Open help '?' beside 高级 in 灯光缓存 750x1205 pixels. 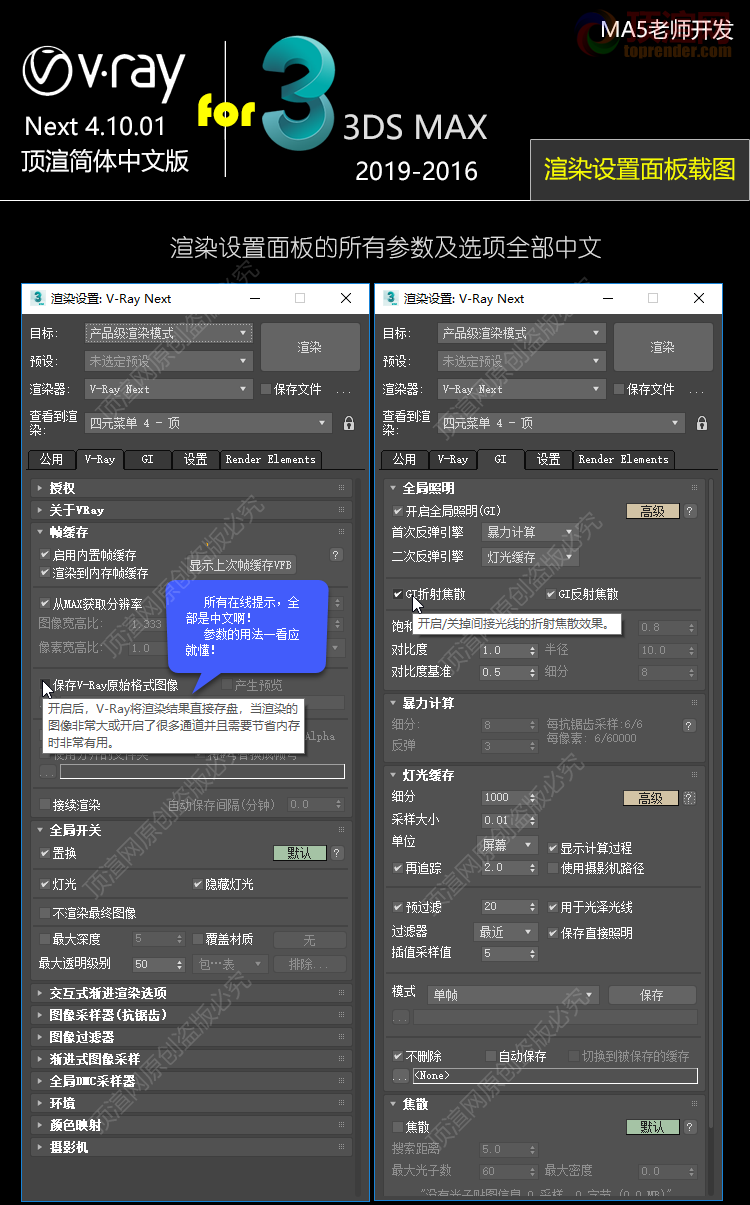tap(689, 798)
